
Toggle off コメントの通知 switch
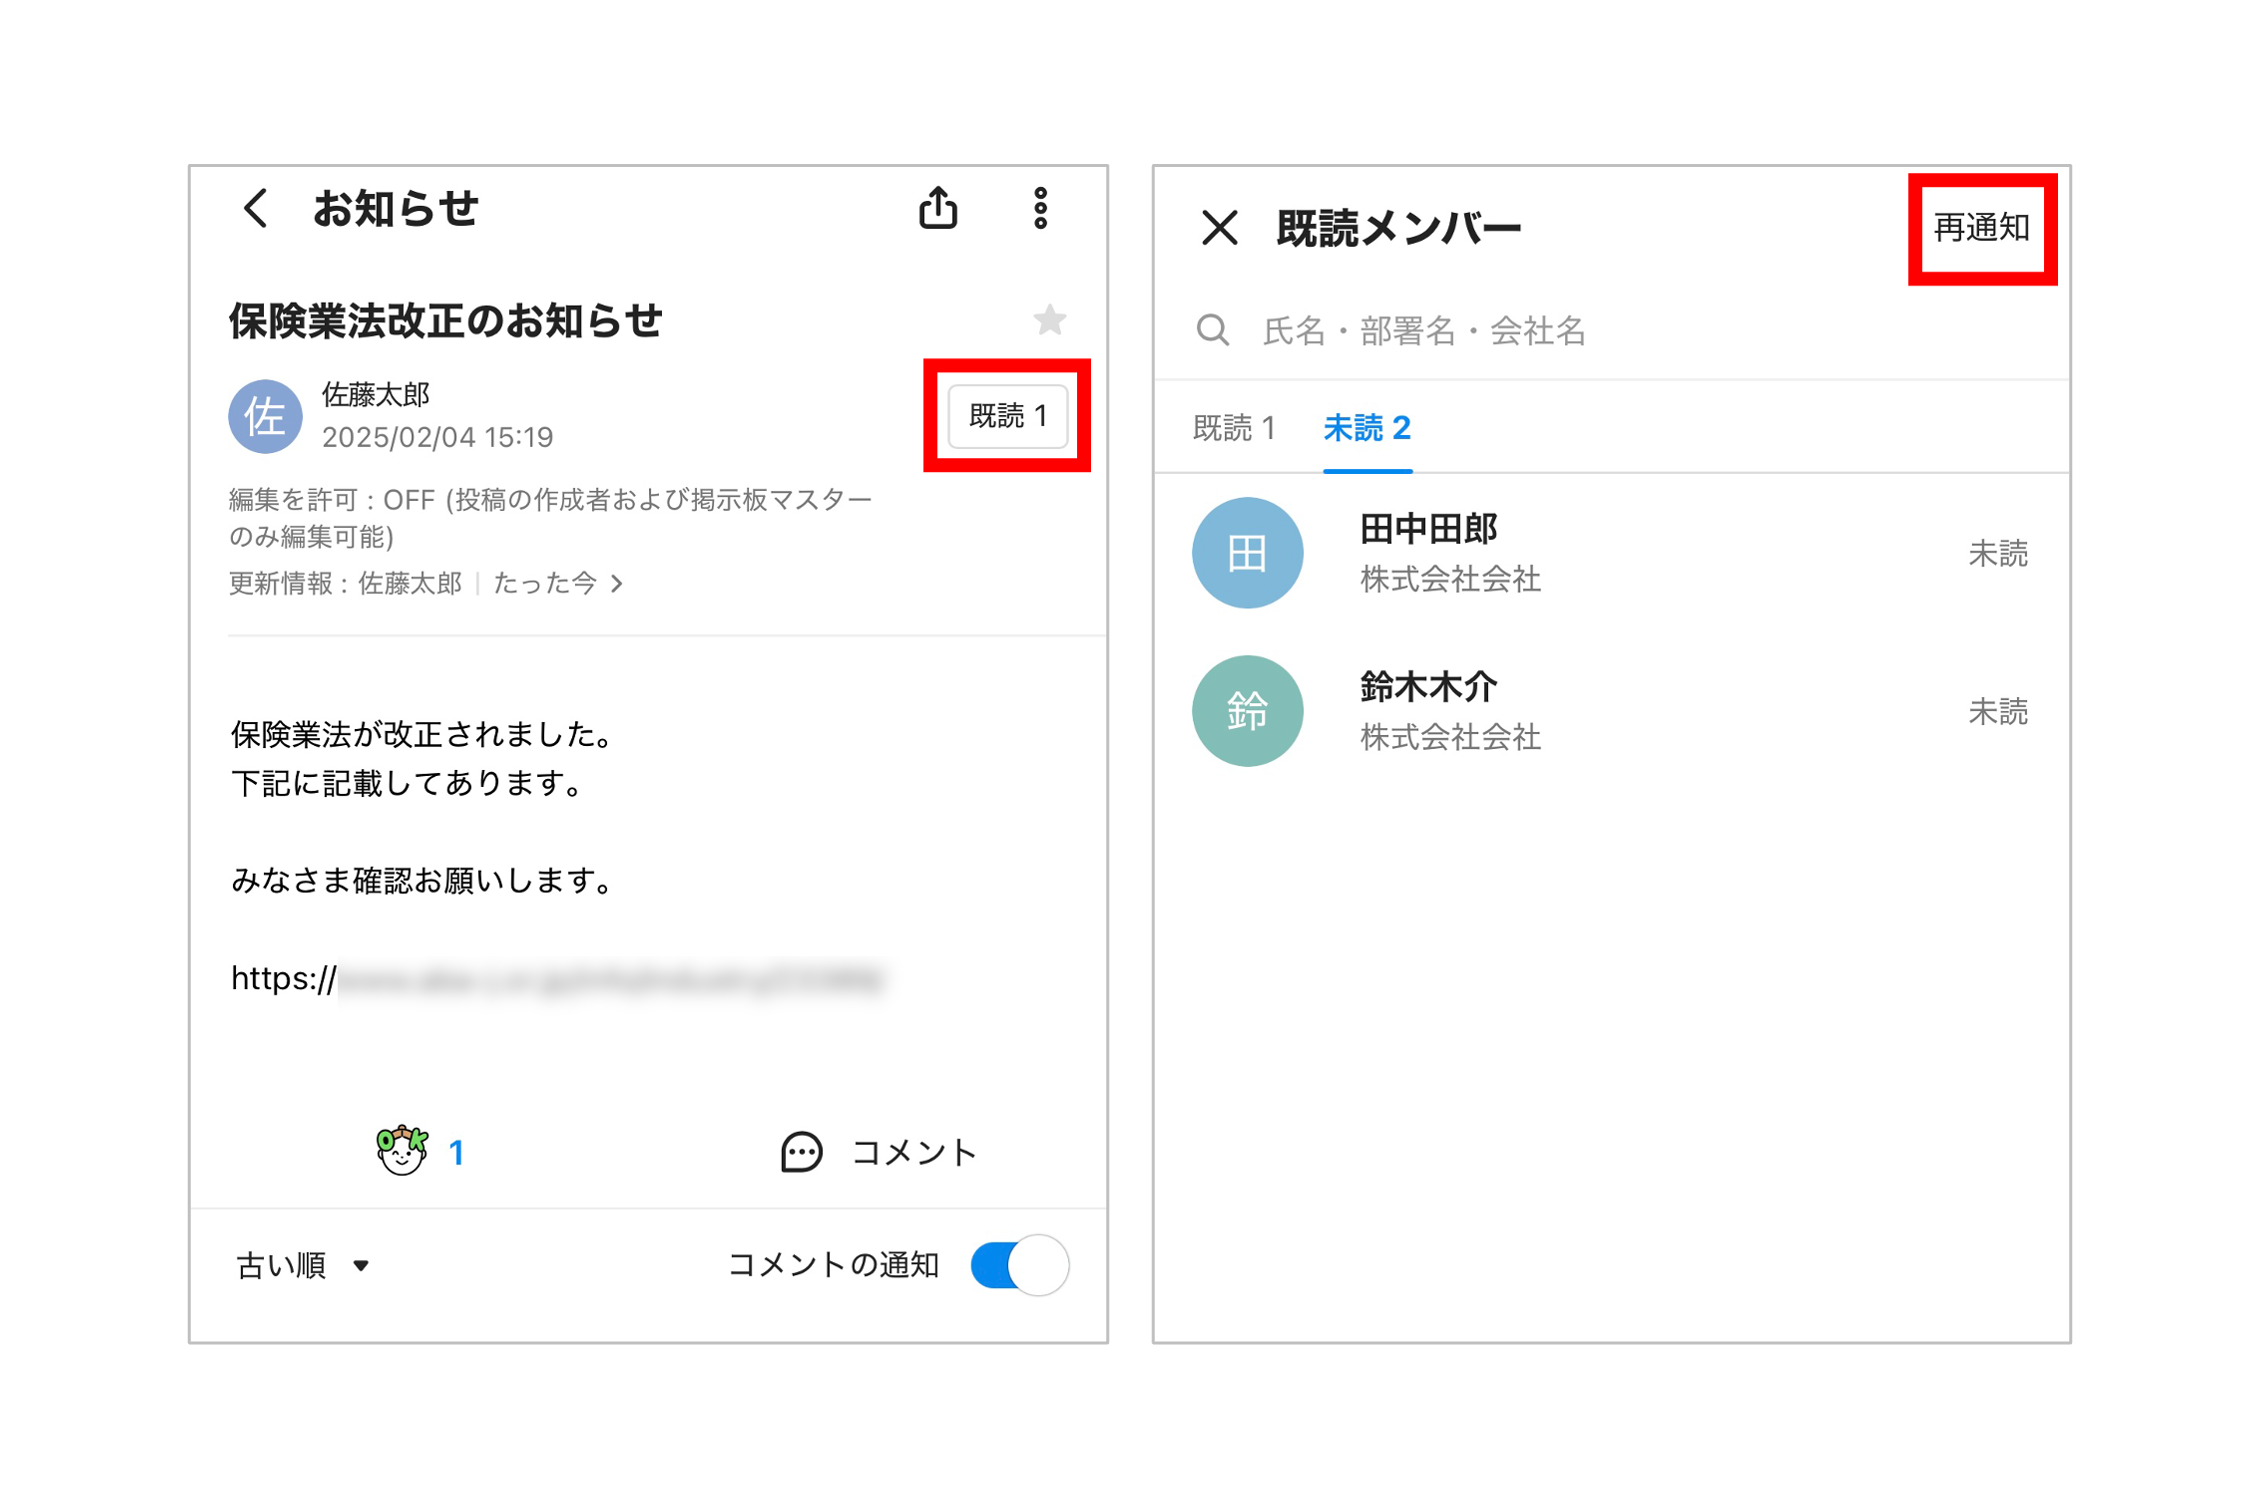point(1020,1265)
